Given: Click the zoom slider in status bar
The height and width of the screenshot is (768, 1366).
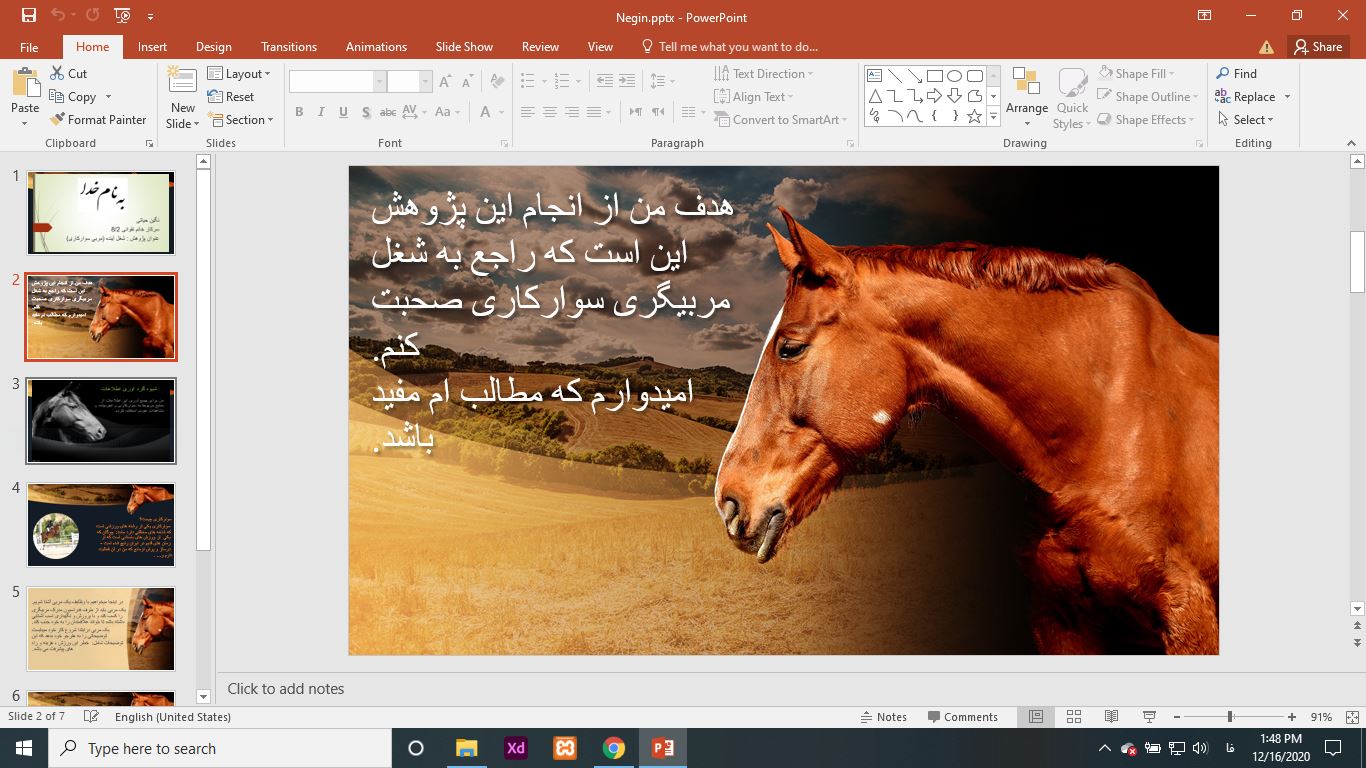Looking at the screenshot, I should click(1230, 717).
